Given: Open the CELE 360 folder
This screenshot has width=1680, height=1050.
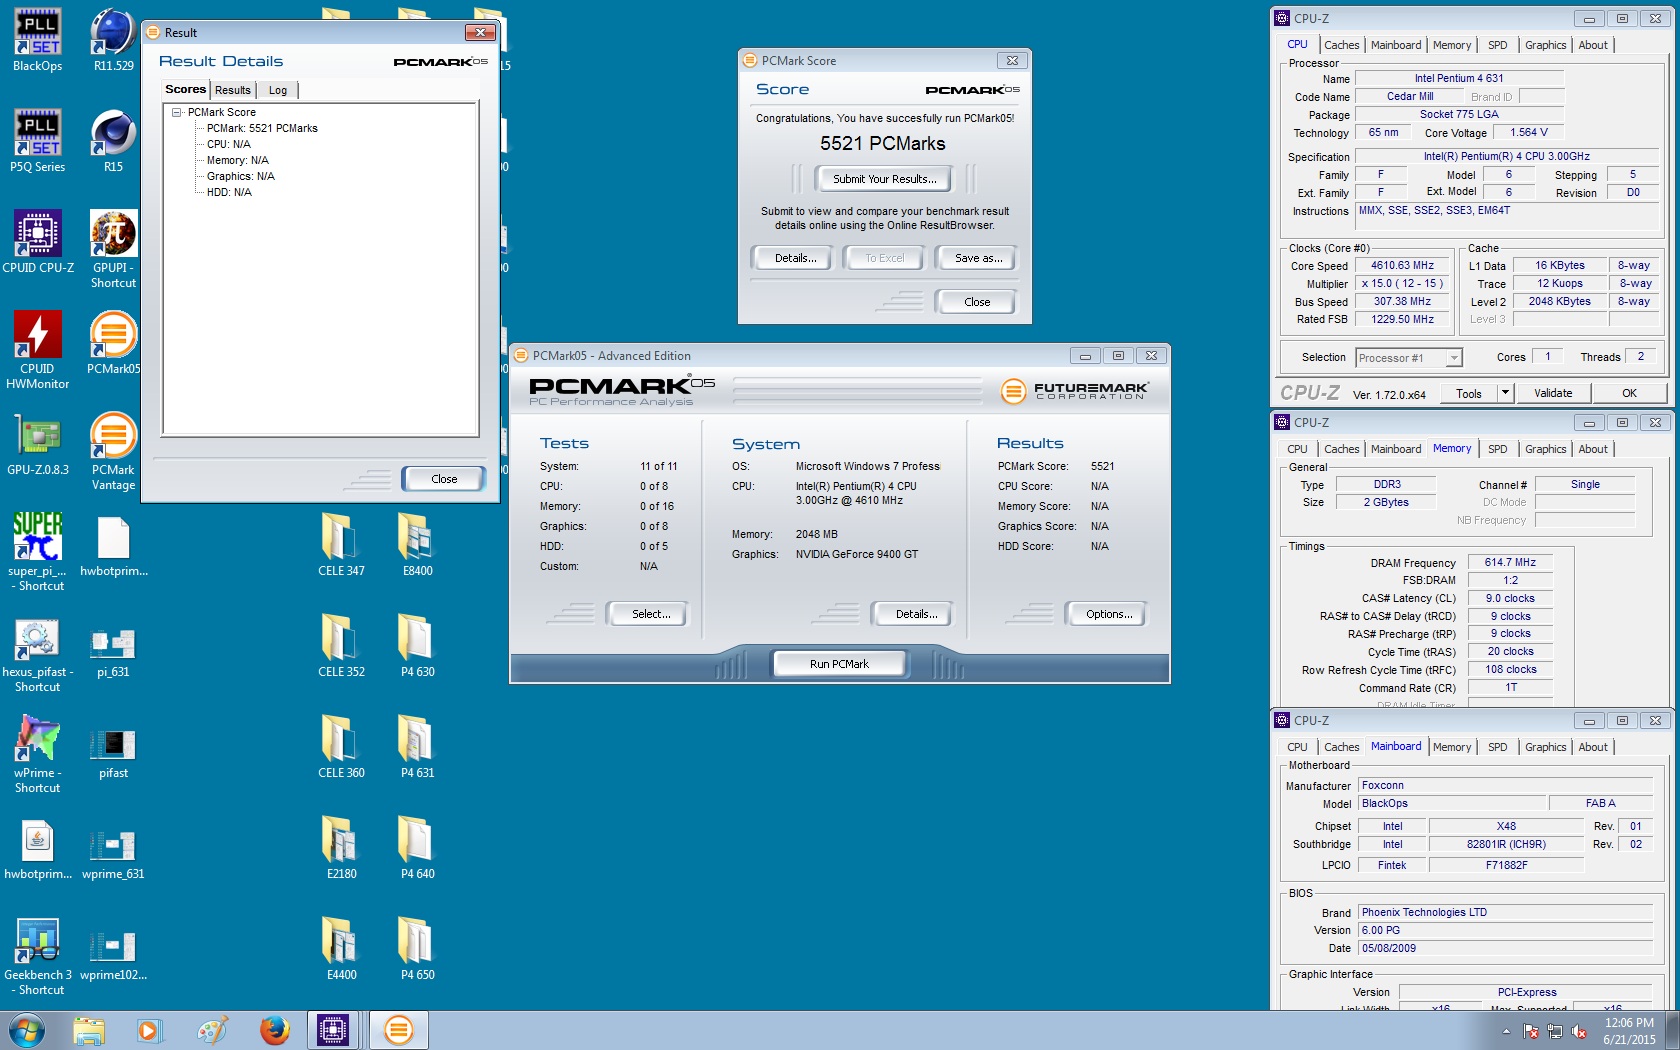Looking at the screenshot, I should pos(341,747).
